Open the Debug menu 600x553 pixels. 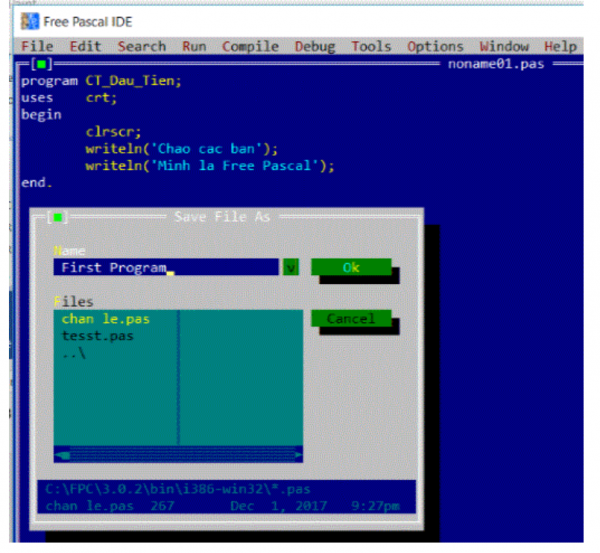pyautogui.click(x=315, y=47)
